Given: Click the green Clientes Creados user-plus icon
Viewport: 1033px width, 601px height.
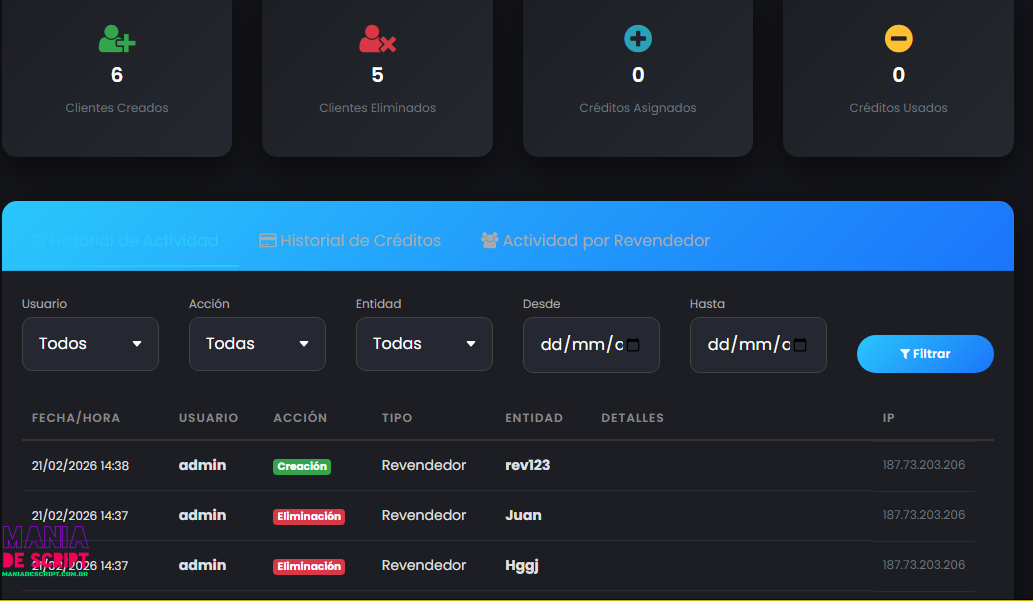Looking at the screenshot, I should coord(117,39).
